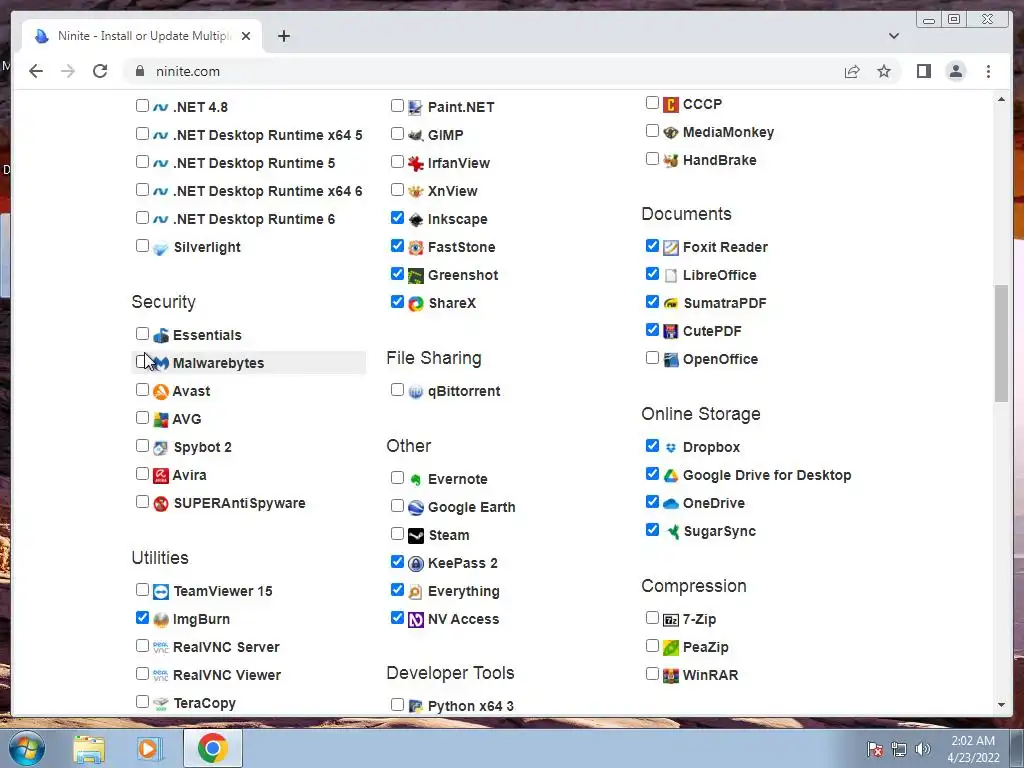
Task: Click the IrfanView red icon
Action: [x=415, y=163]
